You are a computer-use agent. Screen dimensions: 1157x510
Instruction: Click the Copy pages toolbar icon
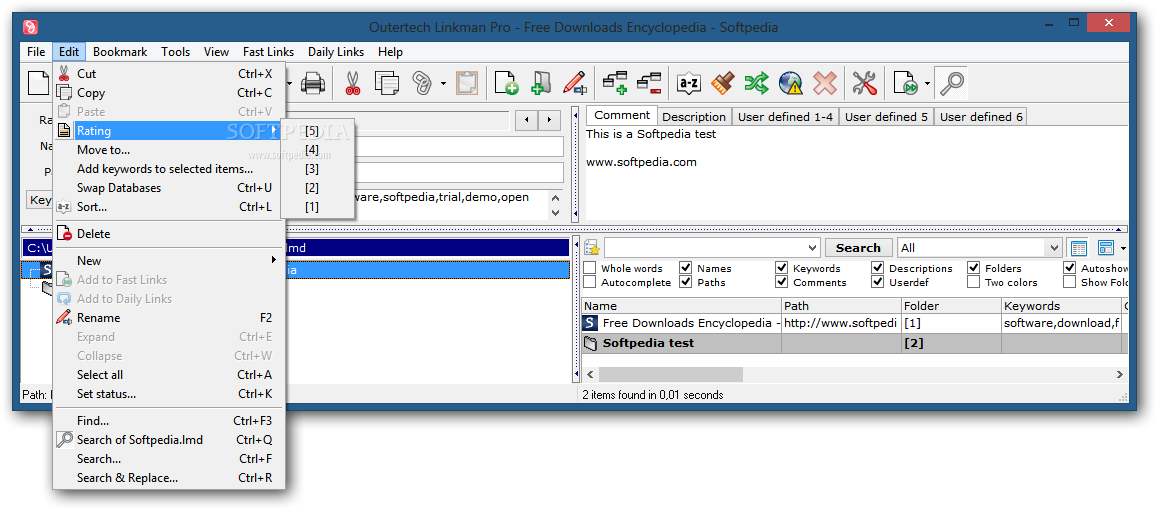click(x=387, y=83)
